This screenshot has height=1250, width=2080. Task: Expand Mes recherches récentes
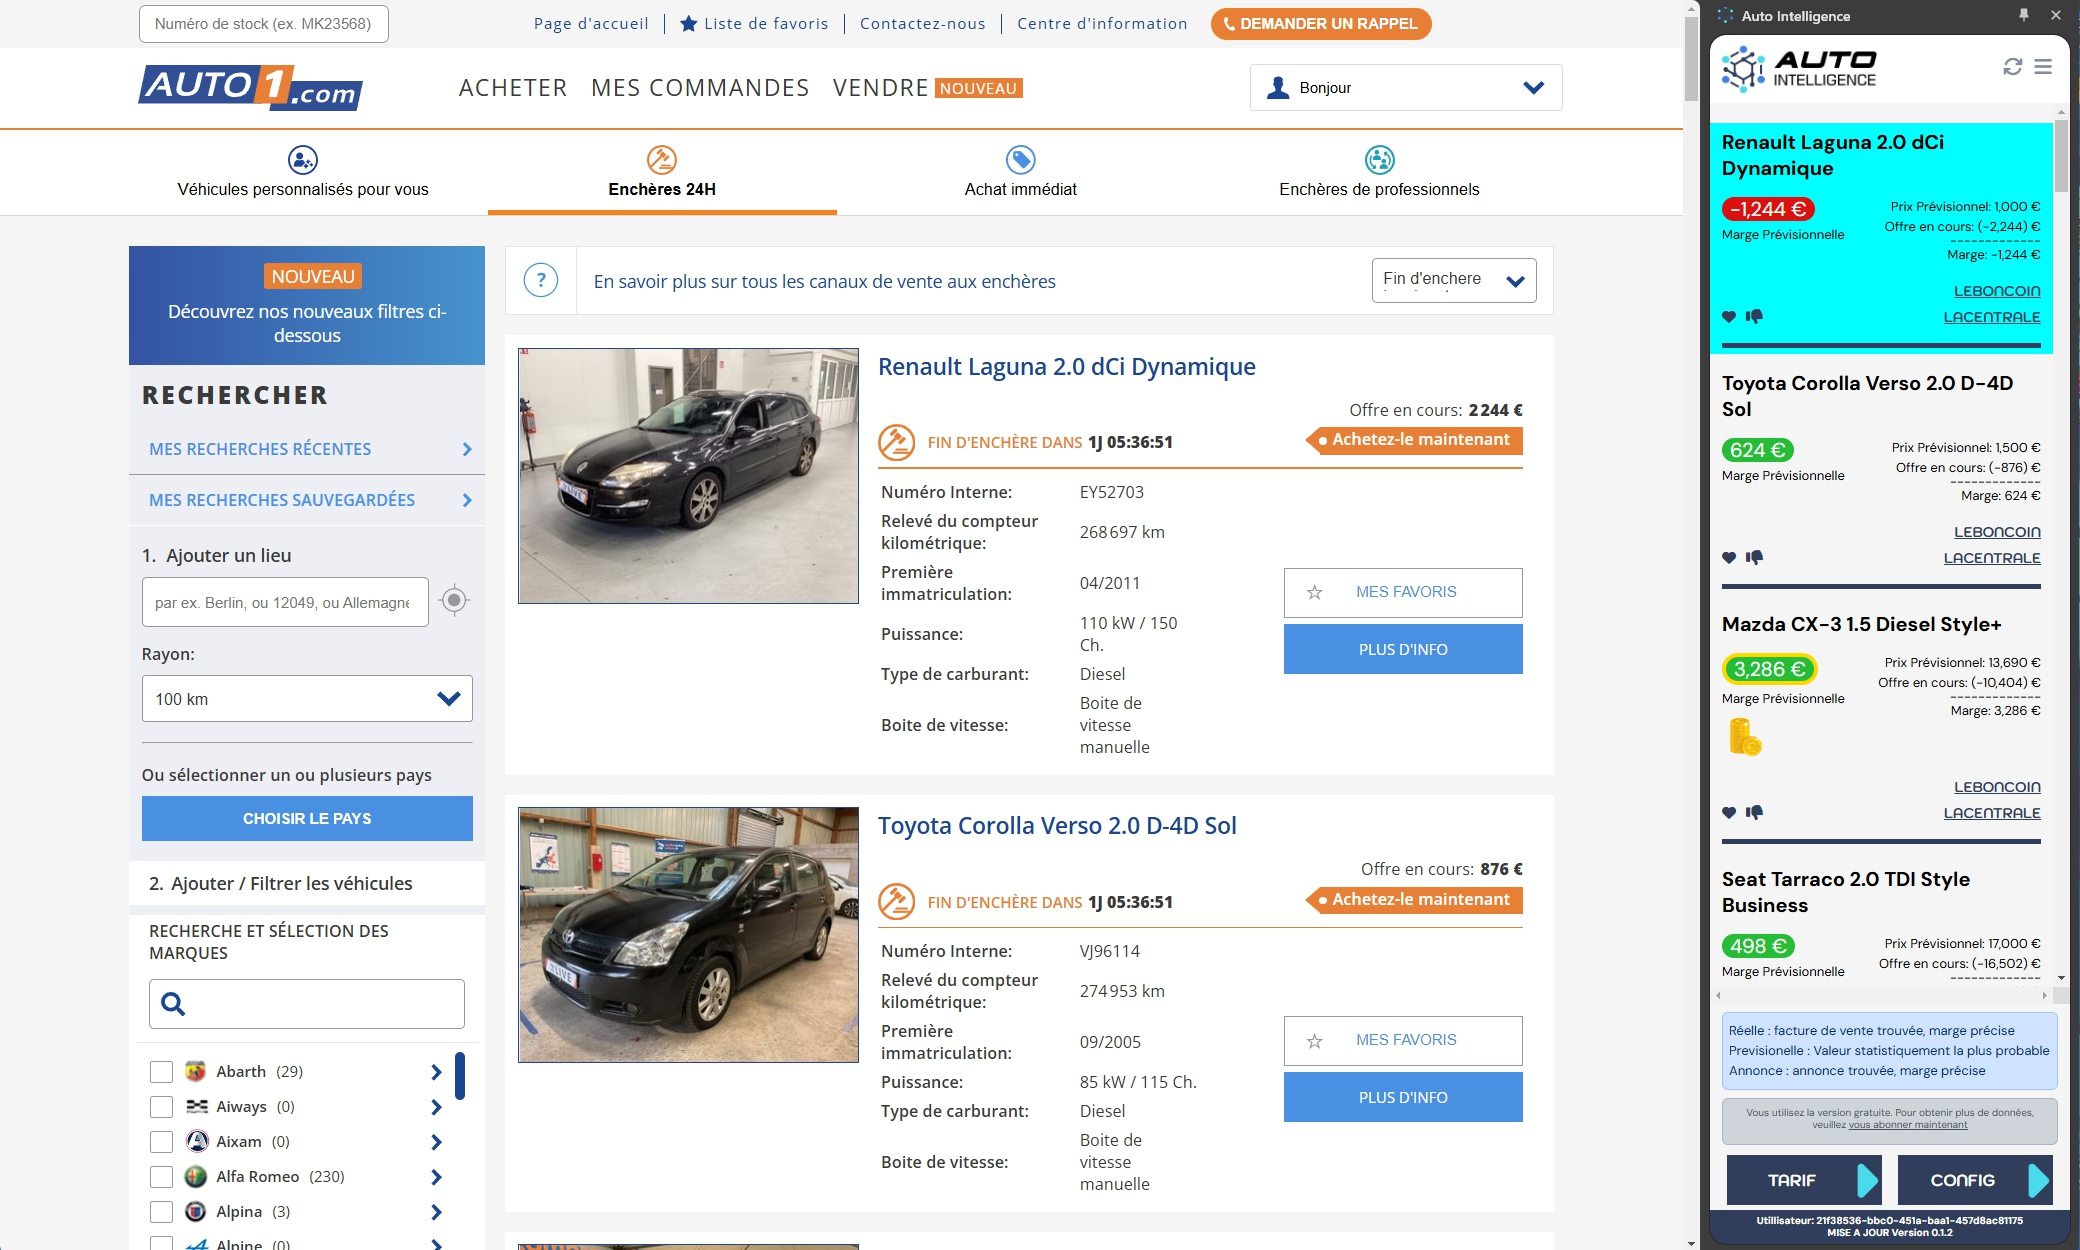307,449
